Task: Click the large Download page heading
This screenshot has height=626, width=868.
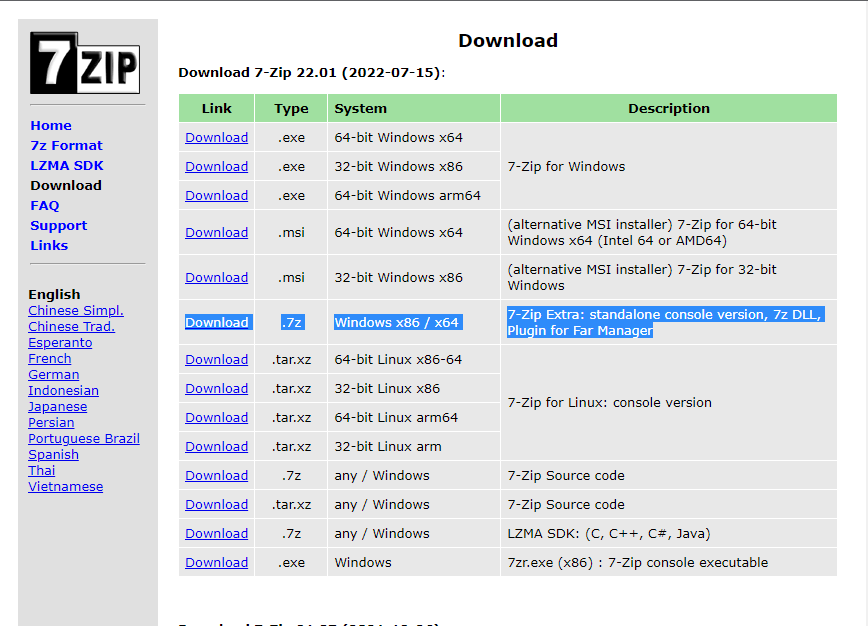Action: click(x=508, y=40)
